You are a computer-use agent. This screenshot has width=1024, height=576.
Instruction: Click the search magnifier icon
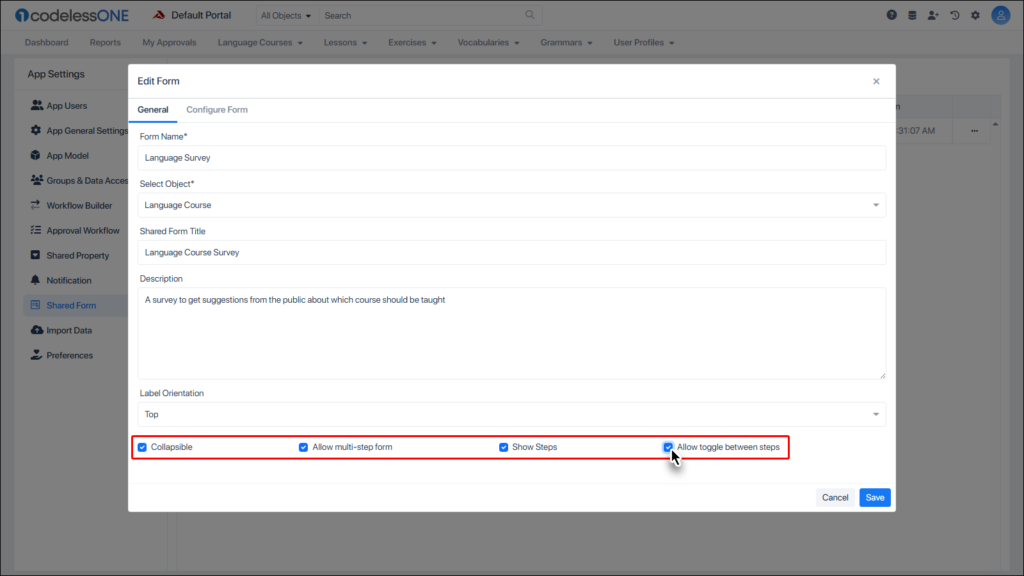[x=530, y=14]
